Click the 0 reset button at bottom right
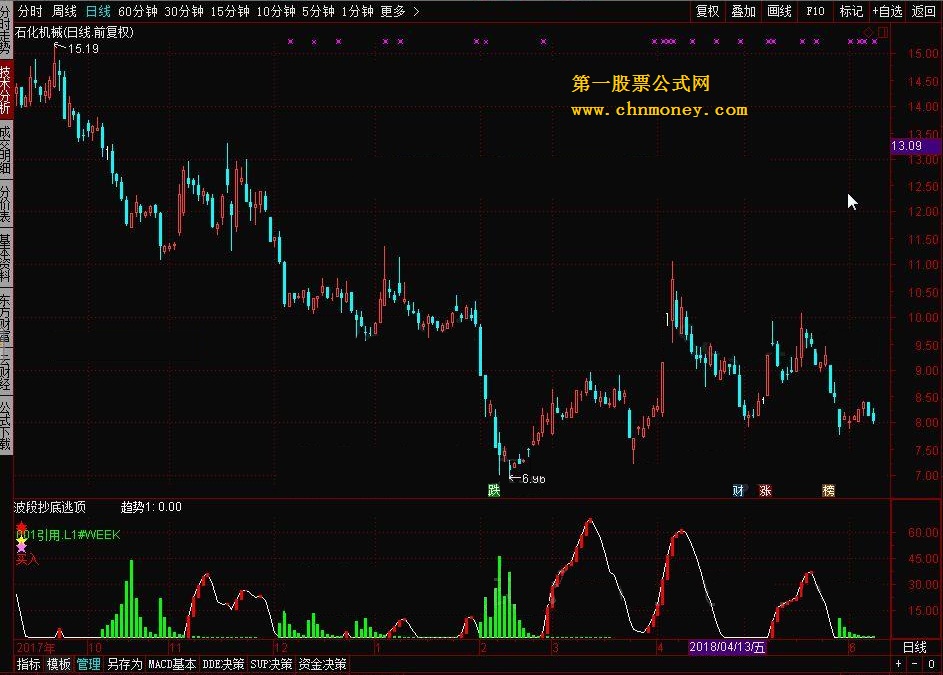Viewport: 943px width, 675px height. [x=931, y=664]
